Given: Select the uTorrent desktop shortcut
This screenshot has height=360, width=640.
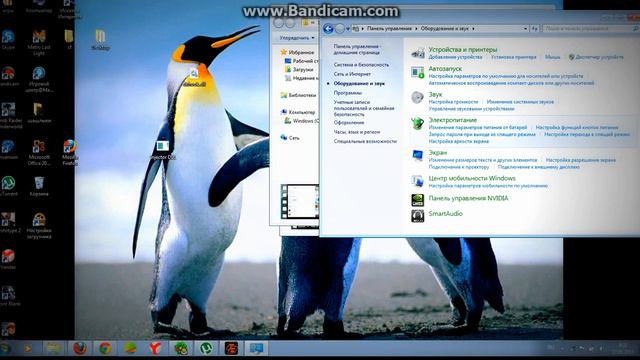Looking at the screenshot, I should pyautogui.click(x=8, y=186).
